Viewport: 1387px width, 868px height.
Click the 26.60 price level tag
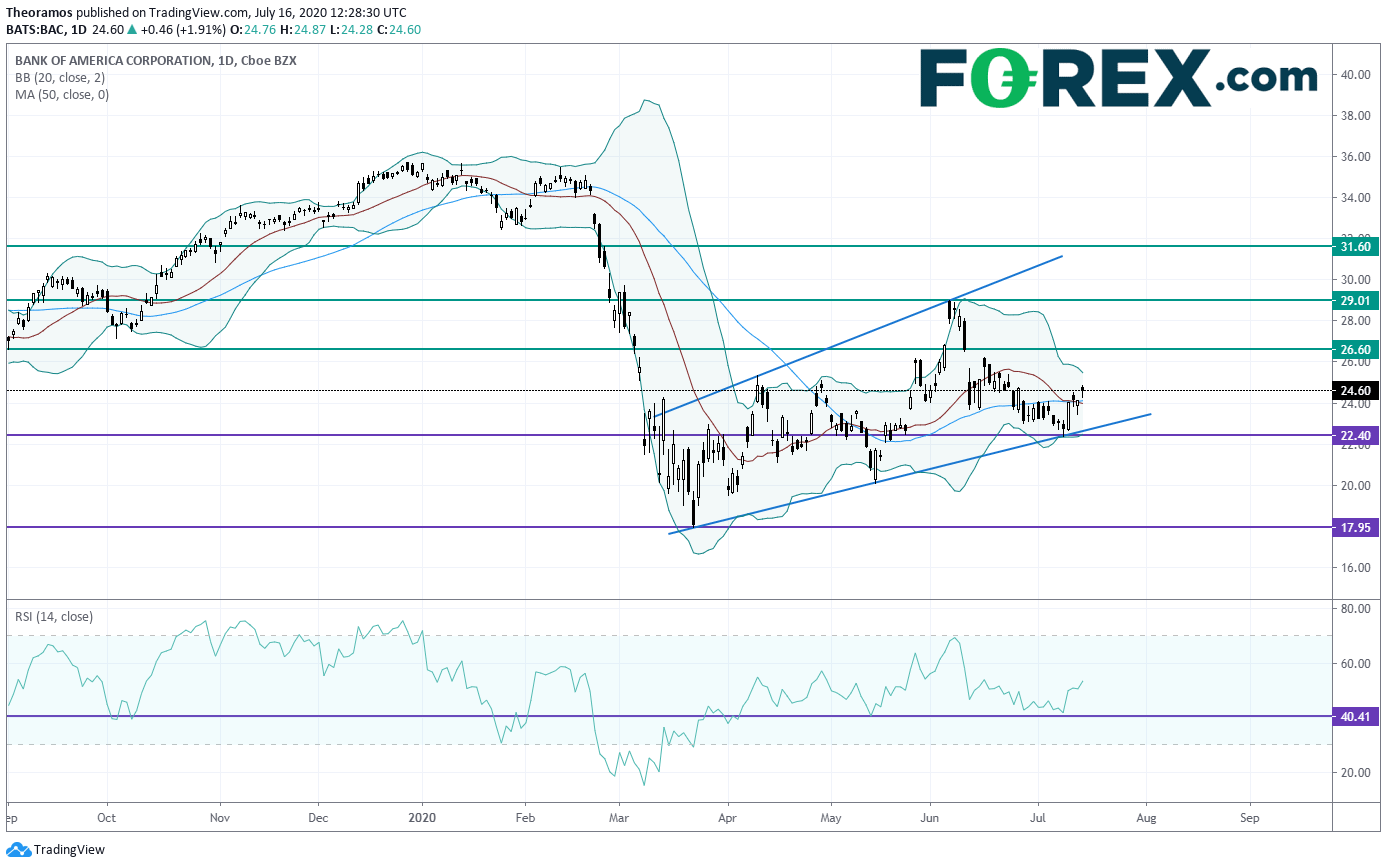(x=1358, y=349)
